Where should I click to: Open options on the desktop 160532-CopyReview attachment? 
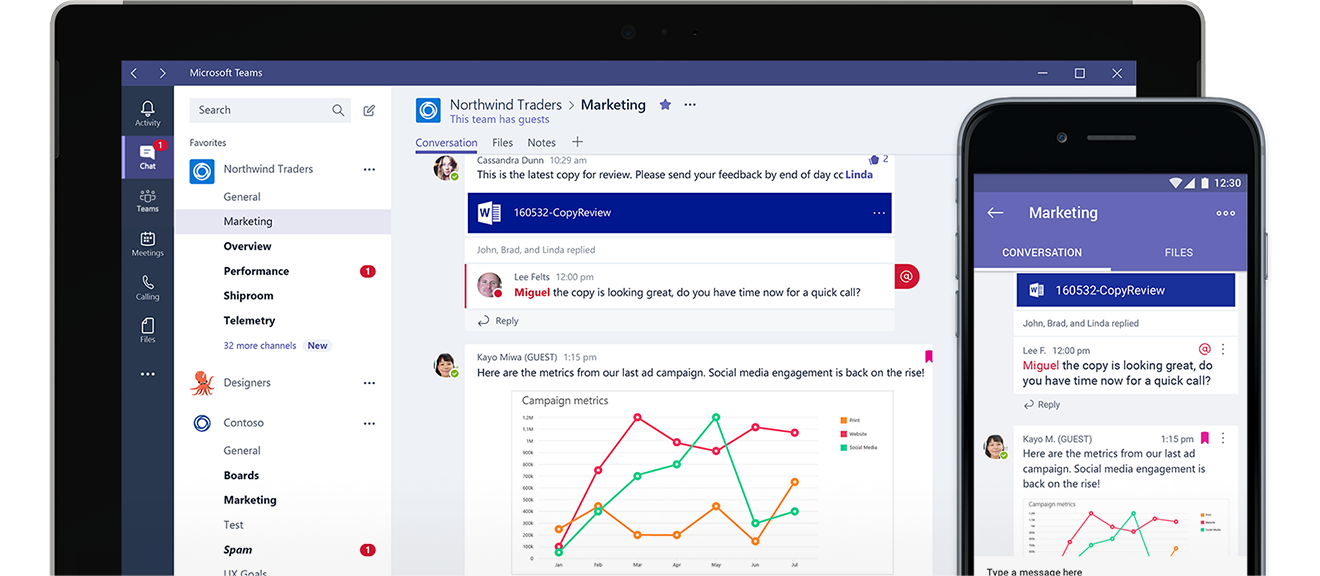(879, 213)
